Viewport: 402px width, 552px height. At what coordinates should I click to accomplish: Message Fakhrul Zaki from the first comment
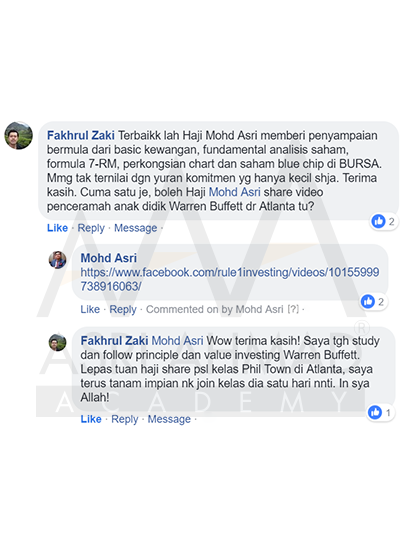(x=136, y=228)
